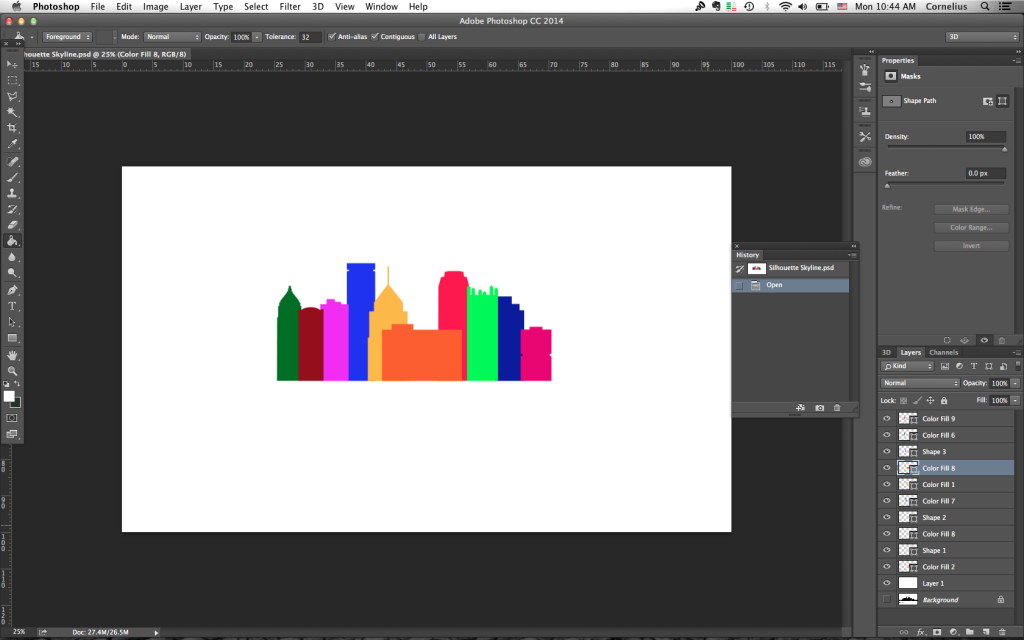
Task: Select the Type tool
Action: (13, 303)
